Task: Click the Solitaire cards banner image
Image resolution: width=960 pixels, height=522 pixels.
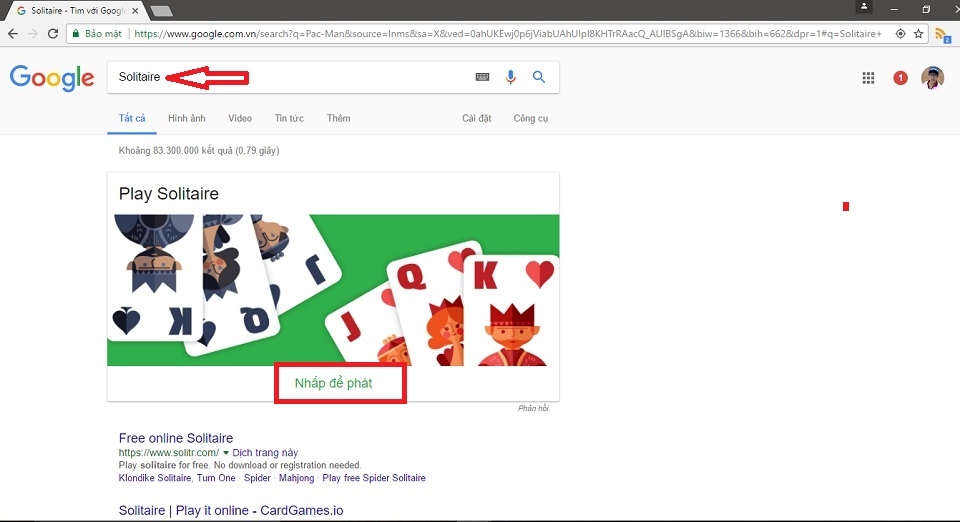Action: (333, 290)
